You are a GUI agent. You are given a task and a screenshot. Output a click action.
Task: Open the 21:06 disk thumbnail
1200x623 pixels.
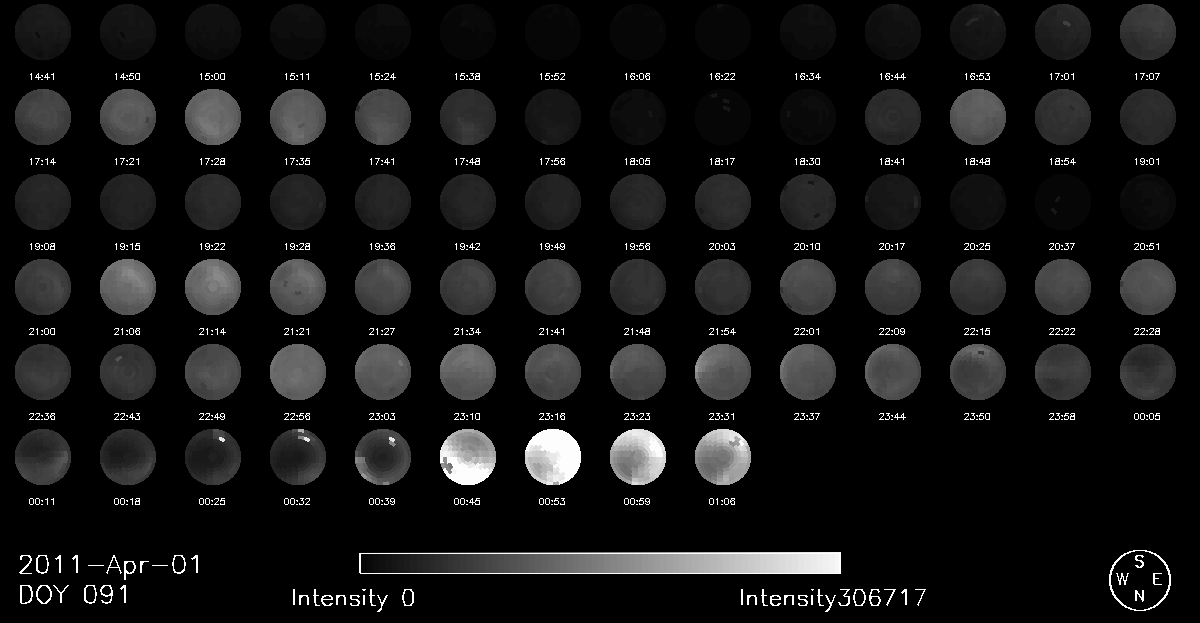[127, 286]
